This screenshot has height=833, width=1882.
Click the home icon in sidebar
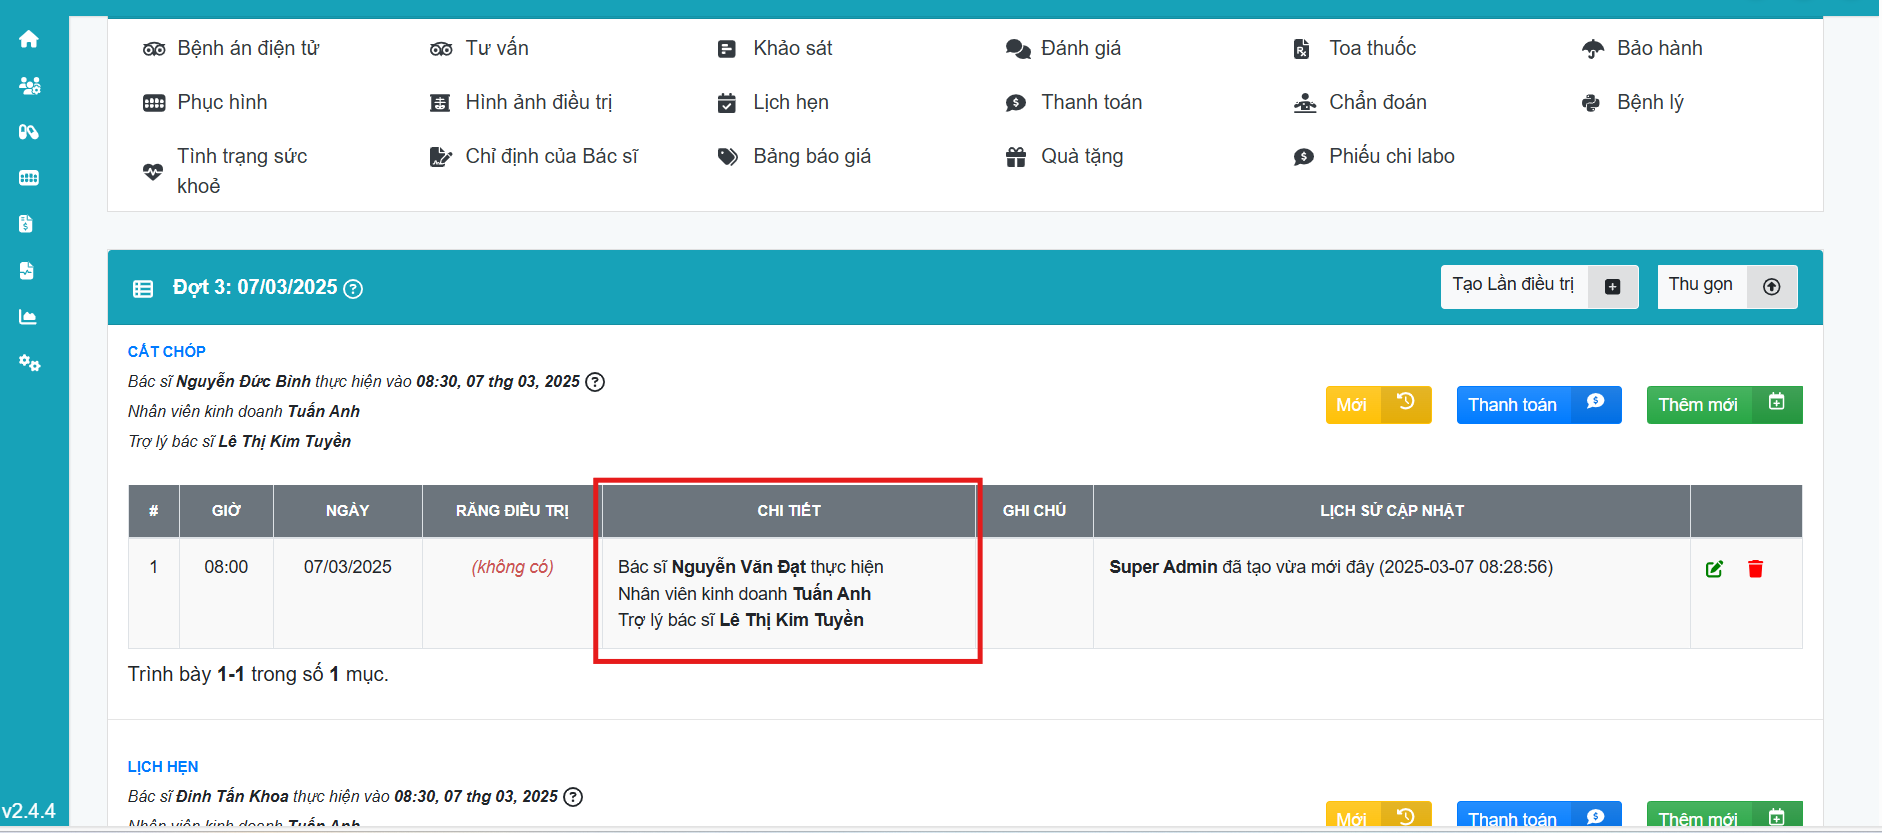coord(29,39)
